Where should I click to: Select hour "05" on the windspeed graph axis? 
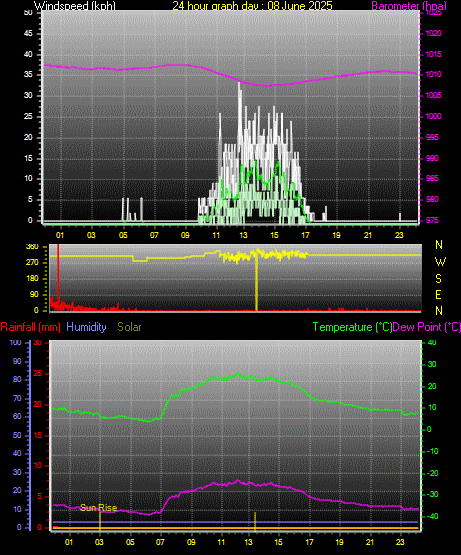(x=123, y=235)
